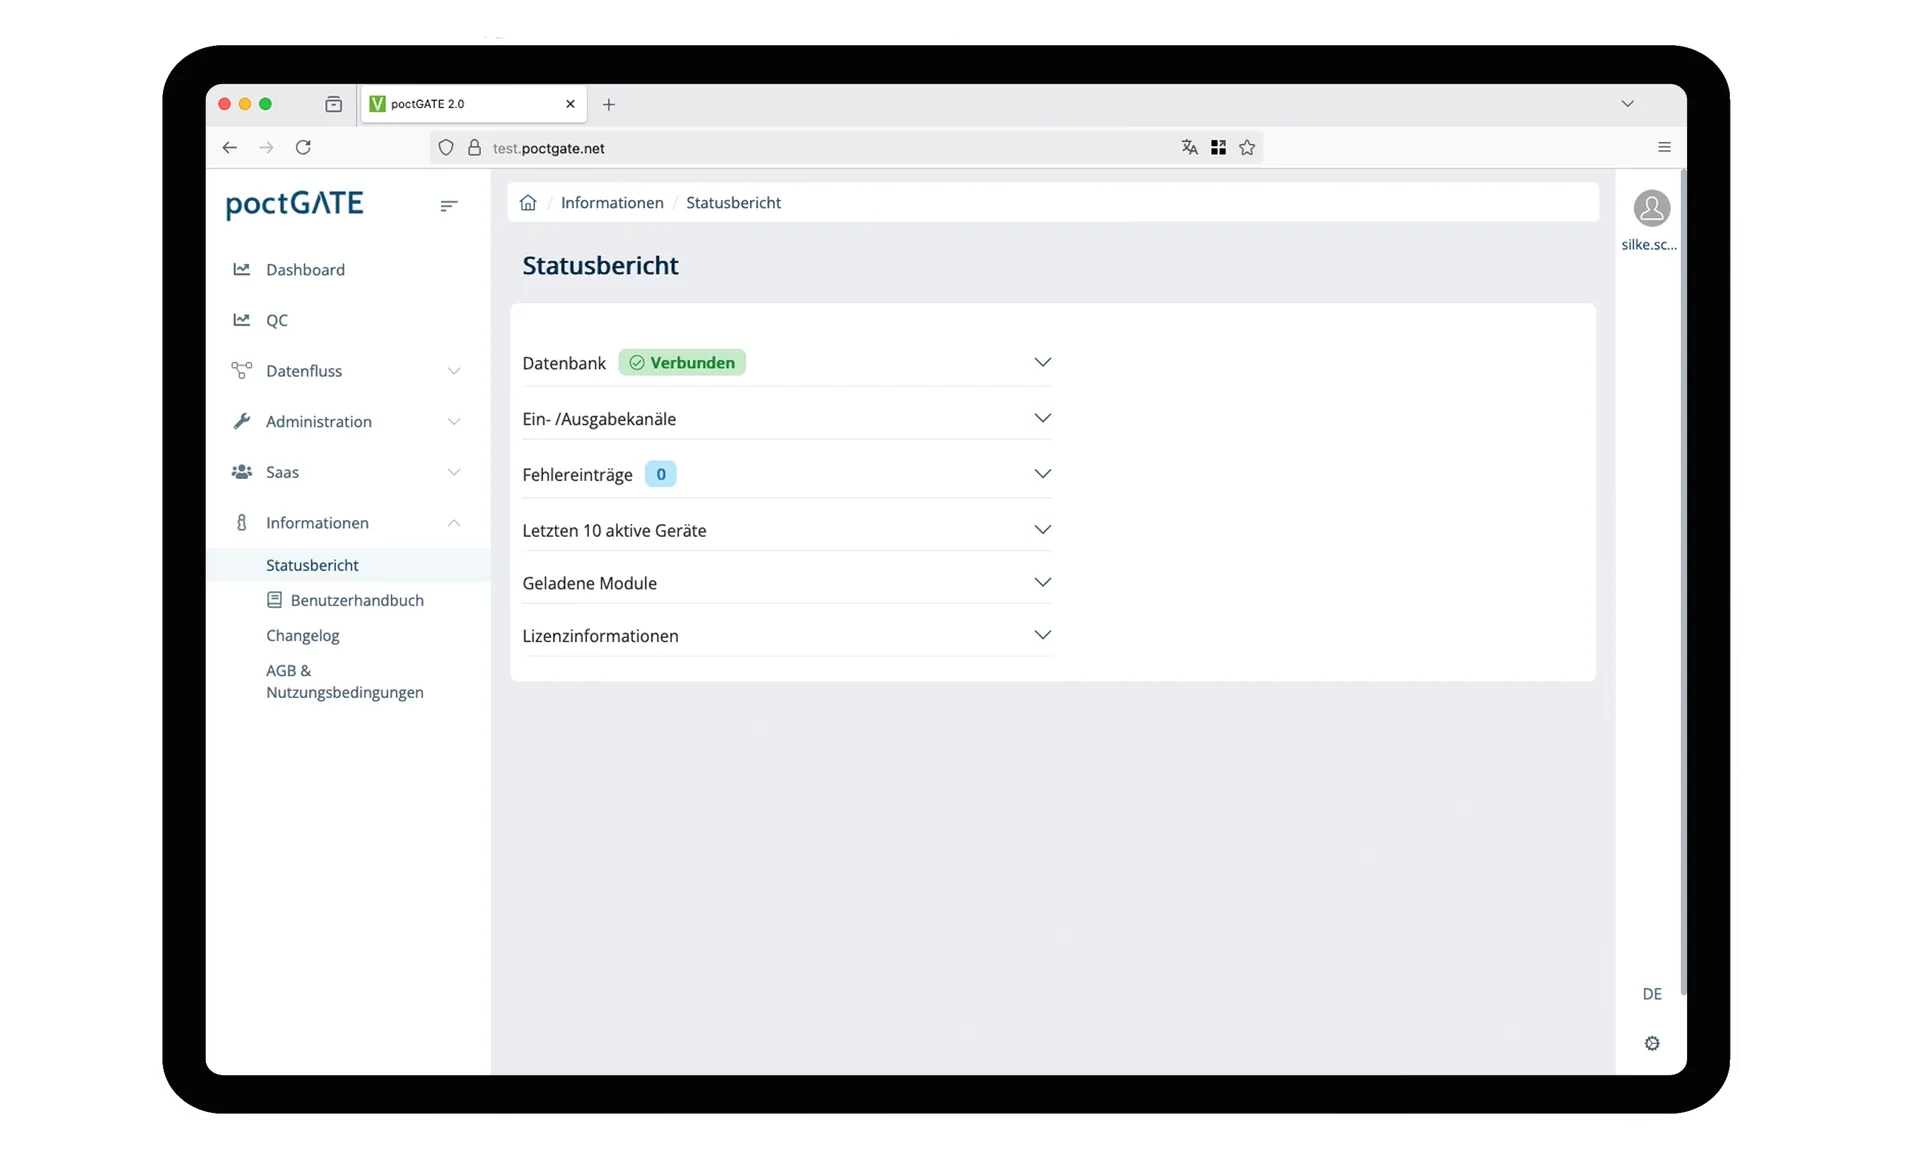Click the browser forward arrow
This screenshot has height=1162, width=1920.
tap(266, 147)
